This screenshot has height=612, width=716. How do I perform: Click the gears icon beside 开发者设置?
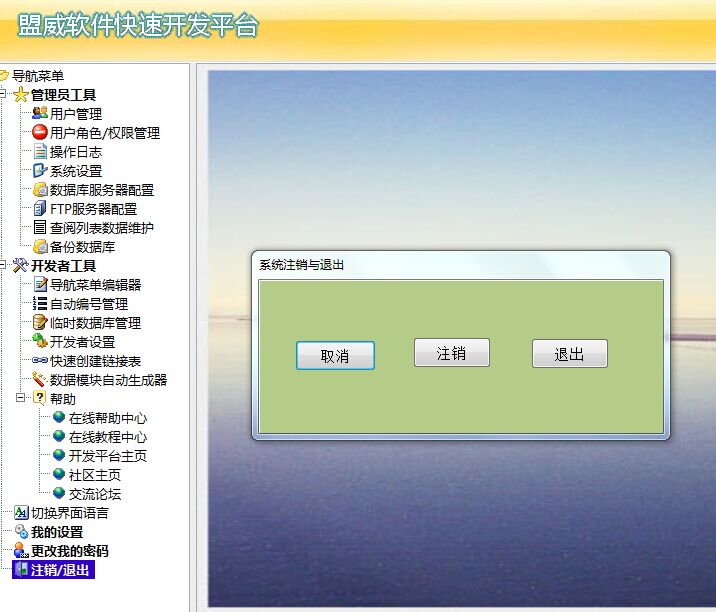[x=40, y=341]
